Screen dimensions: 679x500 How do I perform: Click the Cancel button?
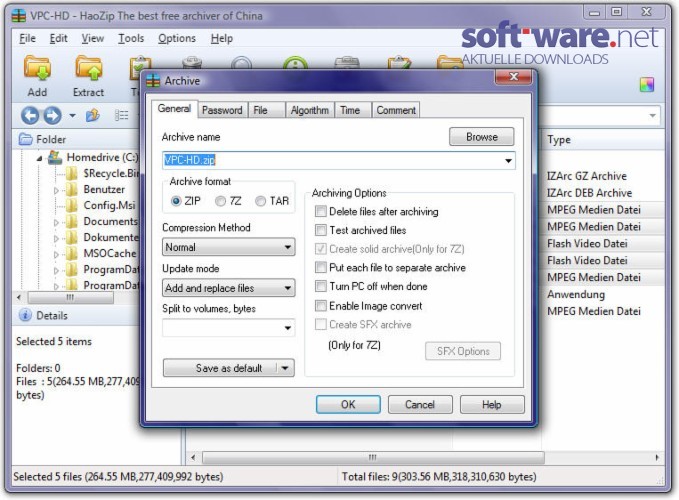pos(420,404)
